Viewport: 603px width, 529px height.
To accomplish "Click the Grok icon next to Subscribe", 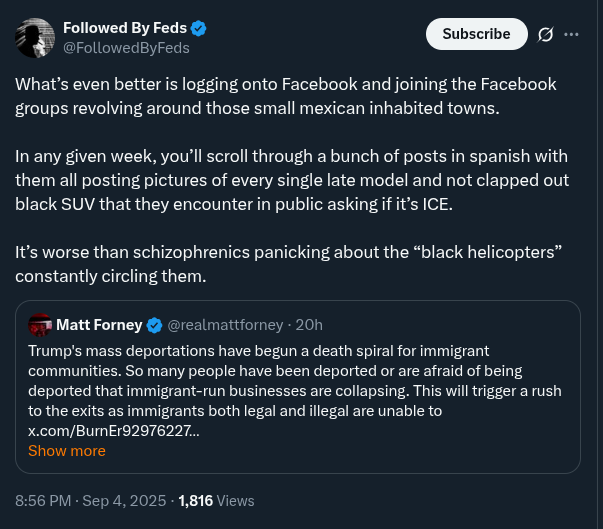I will (x=545, y=34).
